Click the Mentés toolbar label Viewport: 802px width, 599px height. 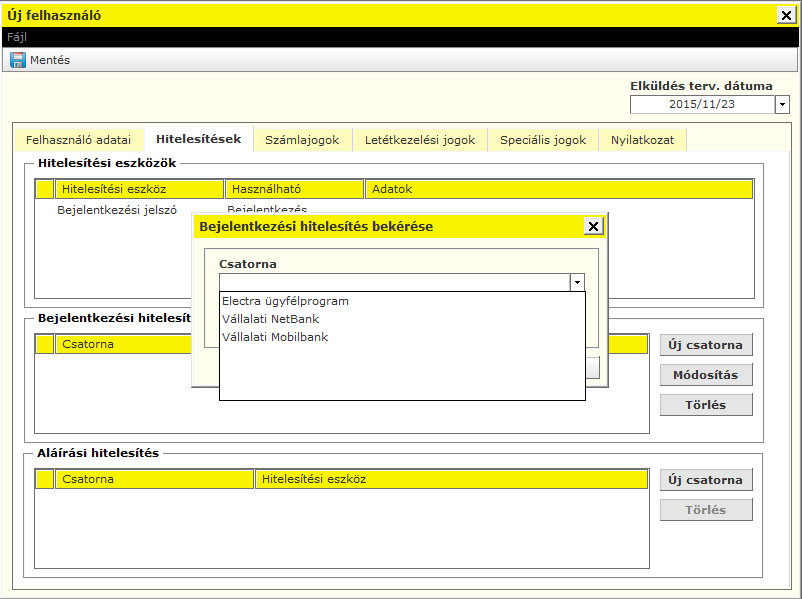50,60
